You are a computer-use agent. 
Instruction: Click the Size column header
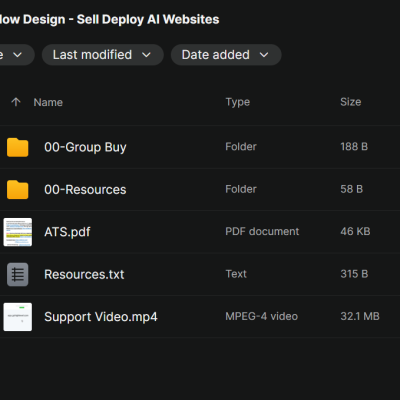pyautogui.click(x=351, y=102)
